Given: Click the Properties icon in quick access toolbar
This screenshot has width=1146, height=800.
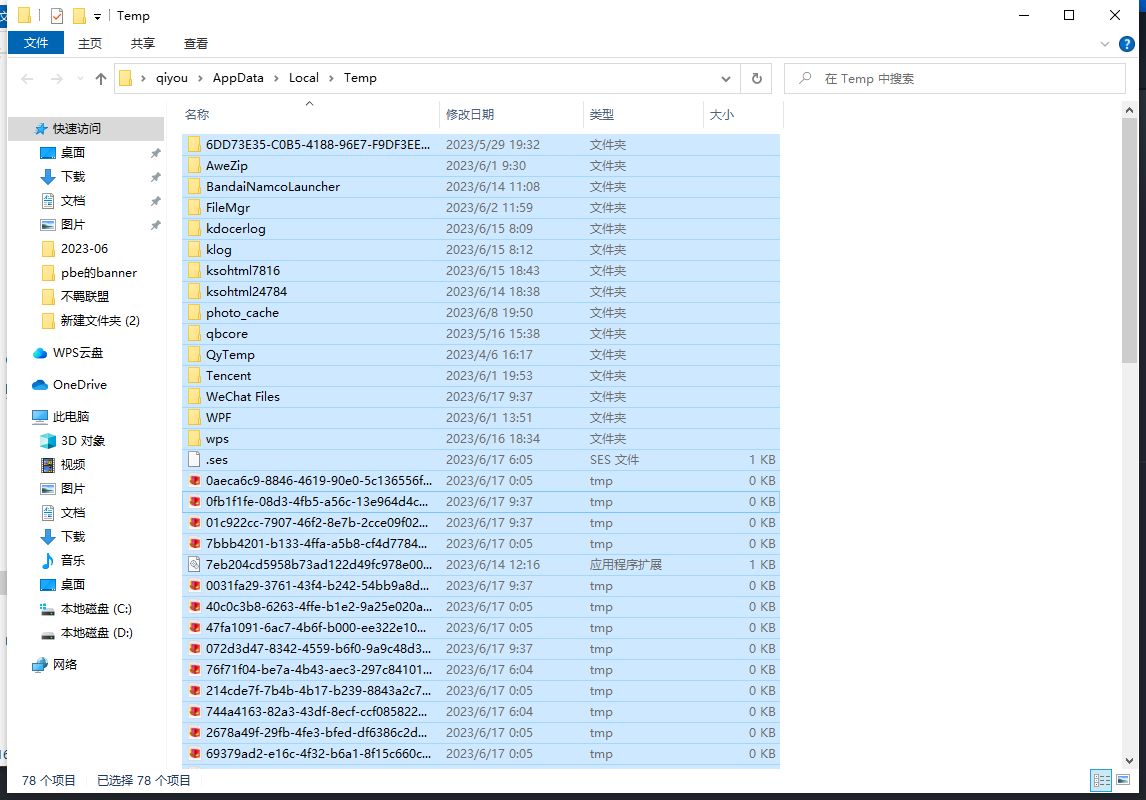Looking at the screenshot, I should [x=56, y=15].
